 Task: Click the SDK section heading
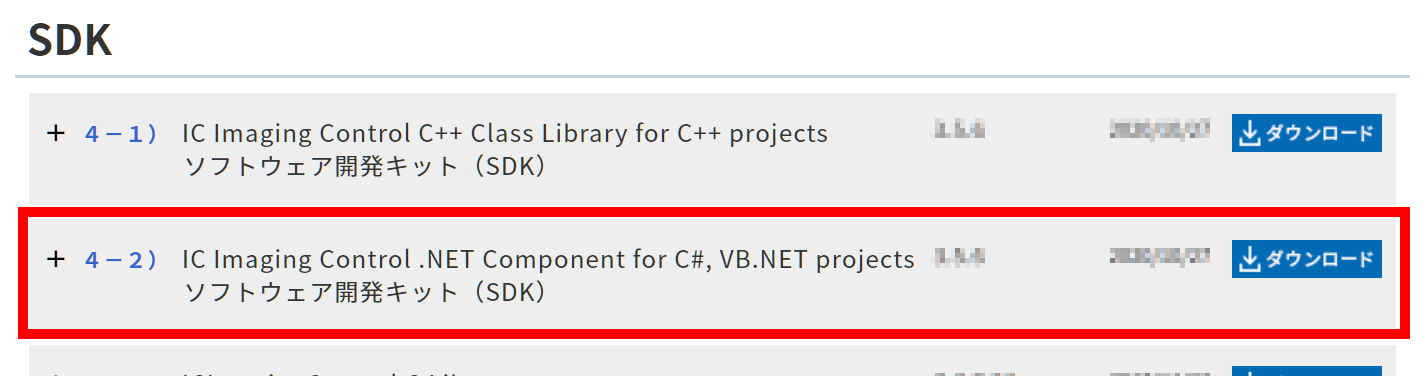(x=70, y=40)
